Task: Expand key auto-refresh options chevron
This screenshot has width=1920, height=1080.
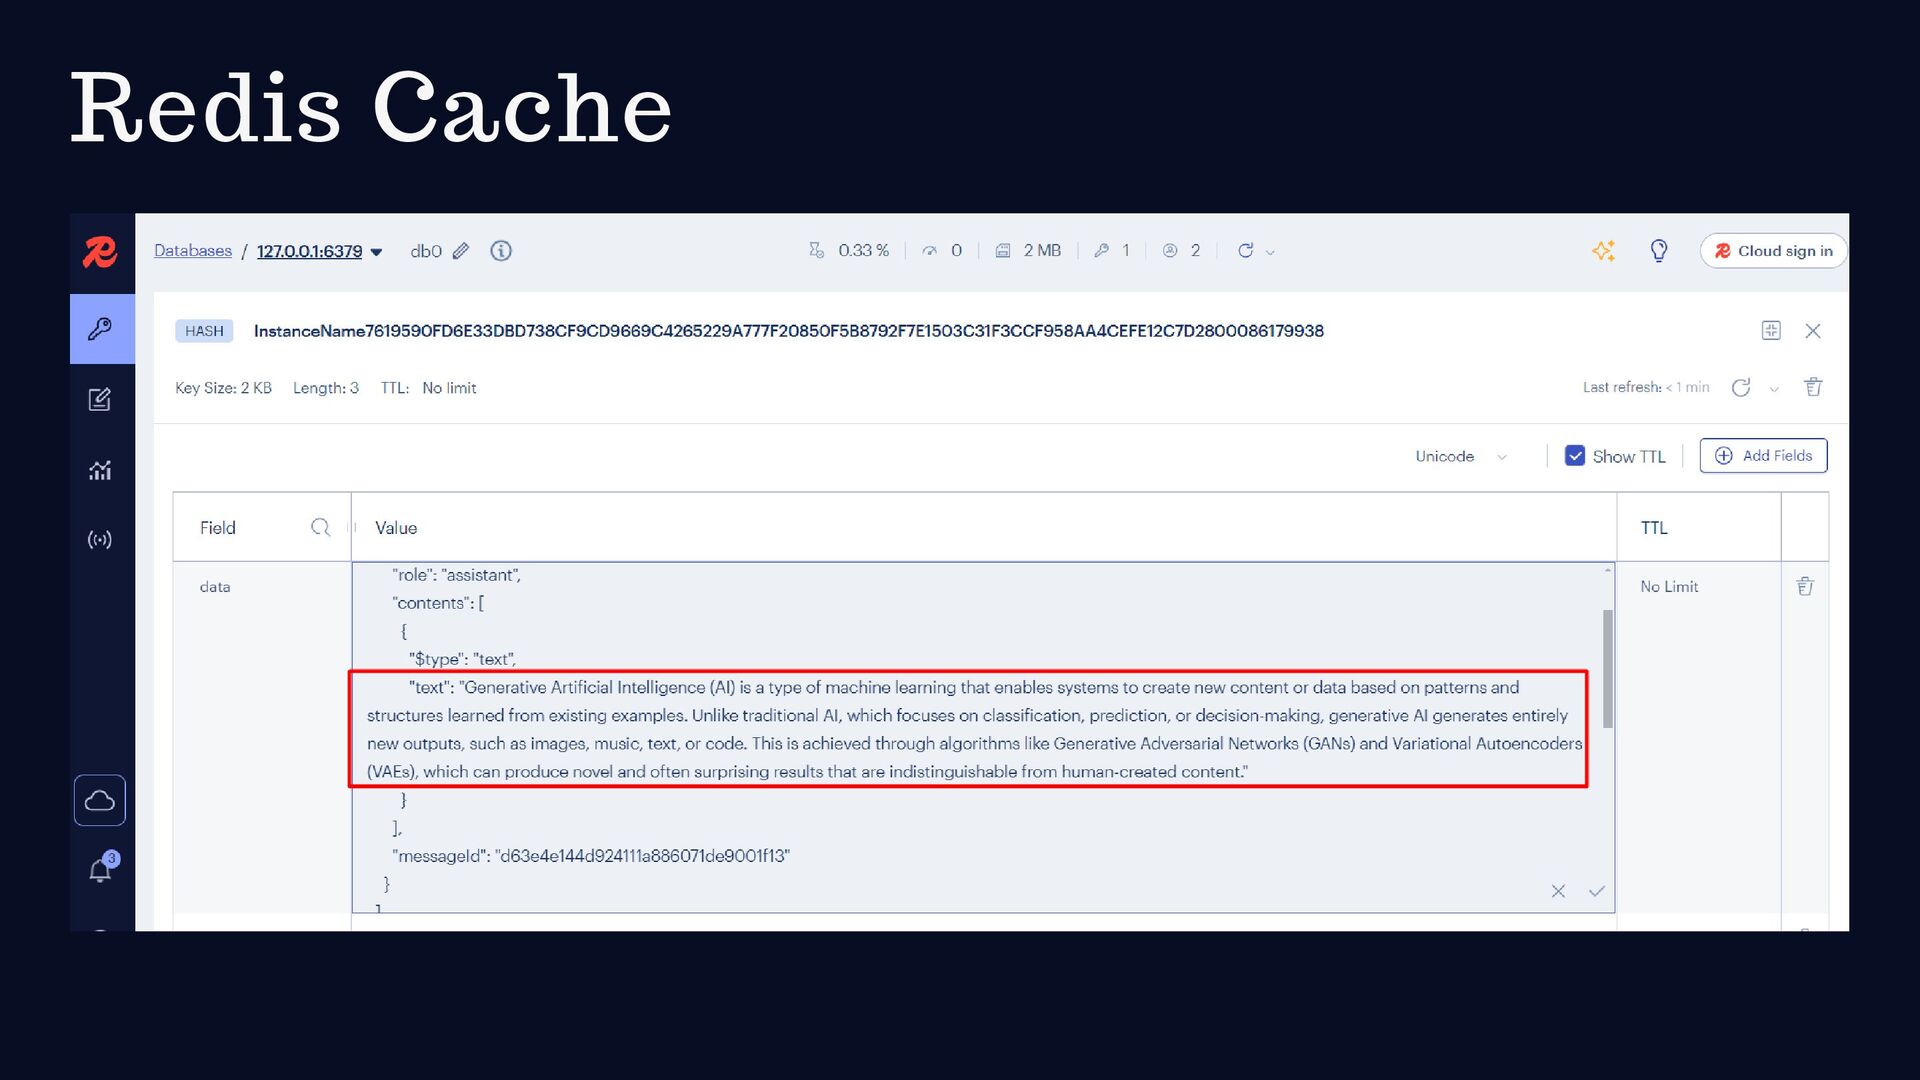Action: (x=1774, y=389)
